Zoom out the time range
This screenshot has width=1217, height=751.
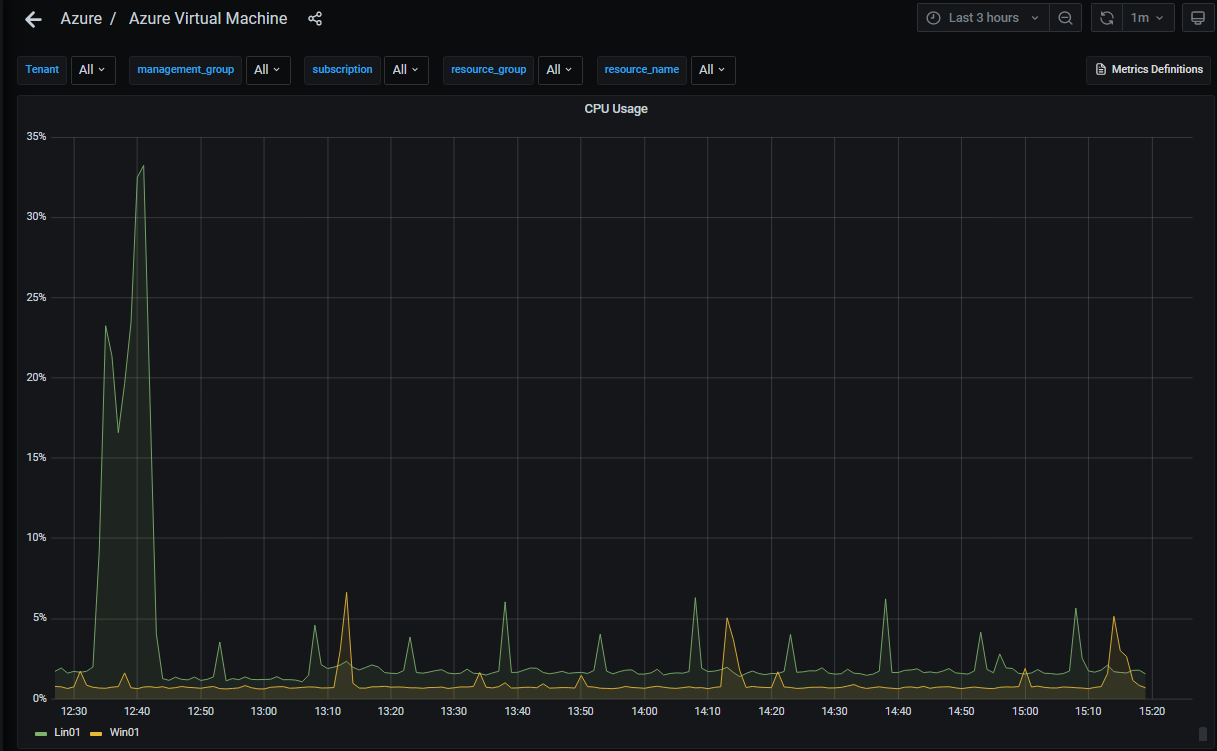(1065, 17)
